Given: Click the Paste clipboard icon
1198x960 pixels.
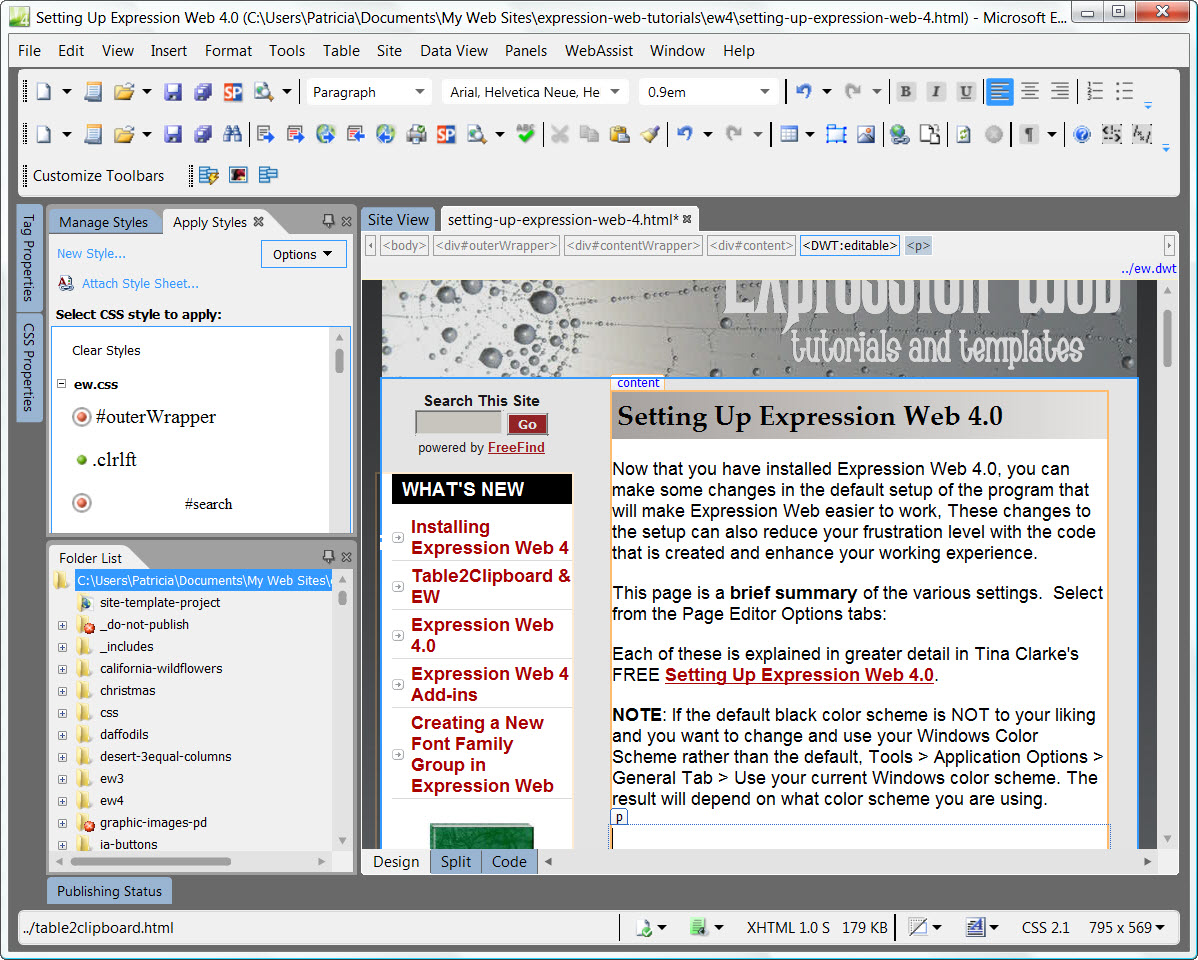Looking at the screenshot, I should pyautogui.click(x=619, y=135).
